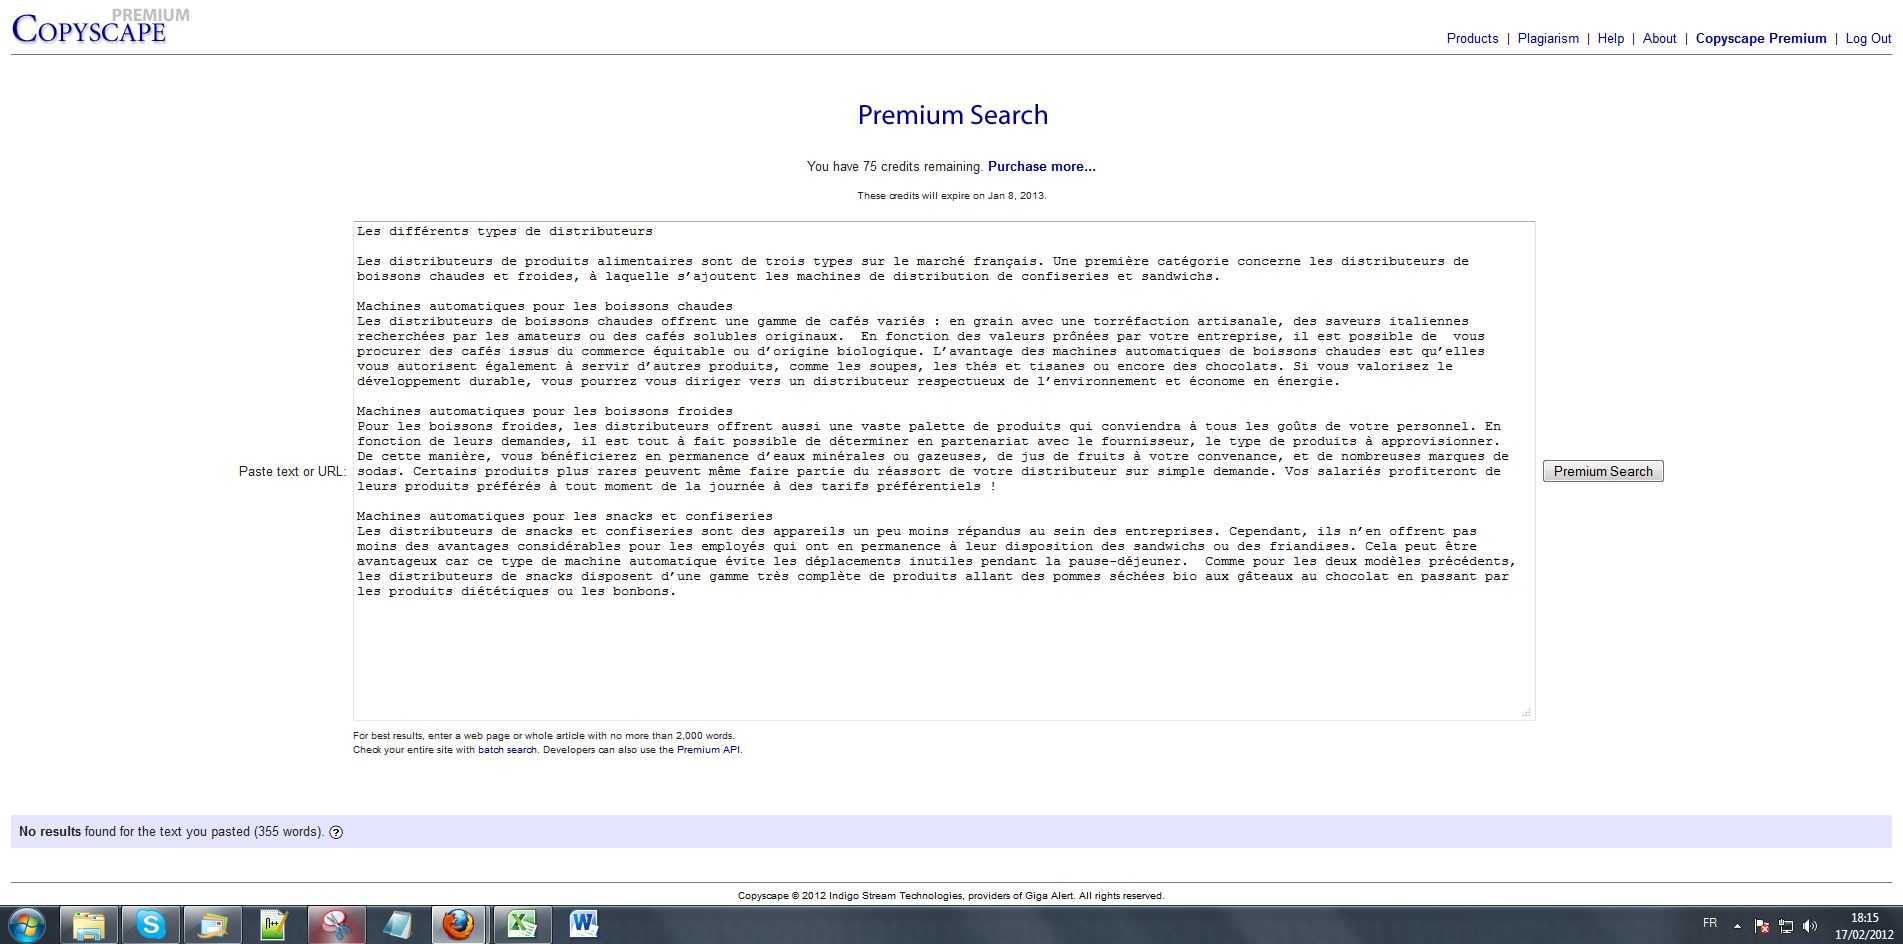The image size is (1903, 944).
Task: Open Skype from the taskbar
Action: (x=151, y=925)
